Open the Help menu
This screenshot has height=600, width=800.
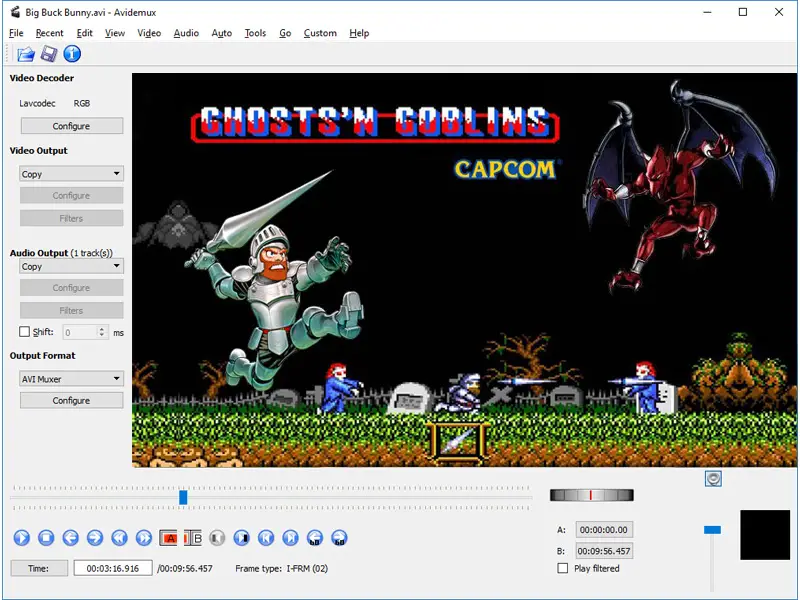click(359, 33)
